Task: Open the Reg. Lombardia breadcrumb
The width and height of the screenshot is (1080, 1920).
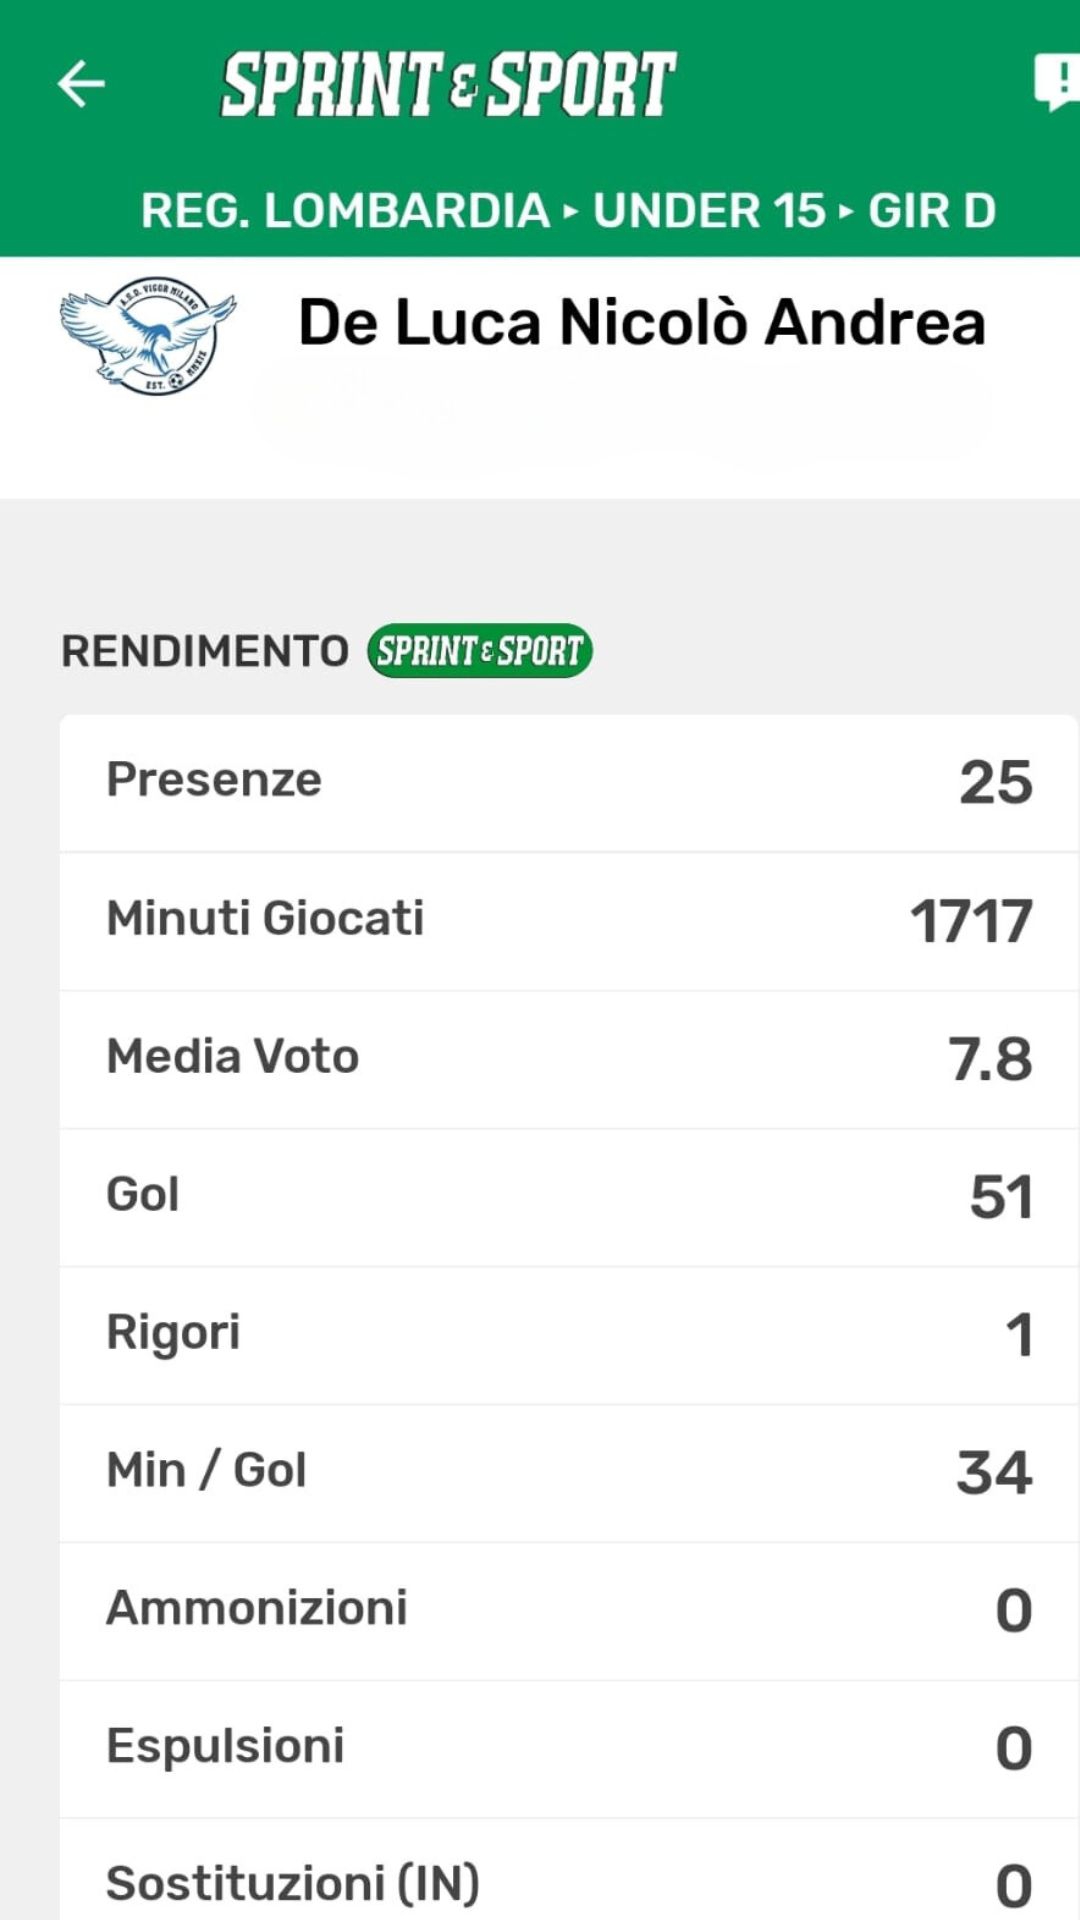Action: coord(345,211)
